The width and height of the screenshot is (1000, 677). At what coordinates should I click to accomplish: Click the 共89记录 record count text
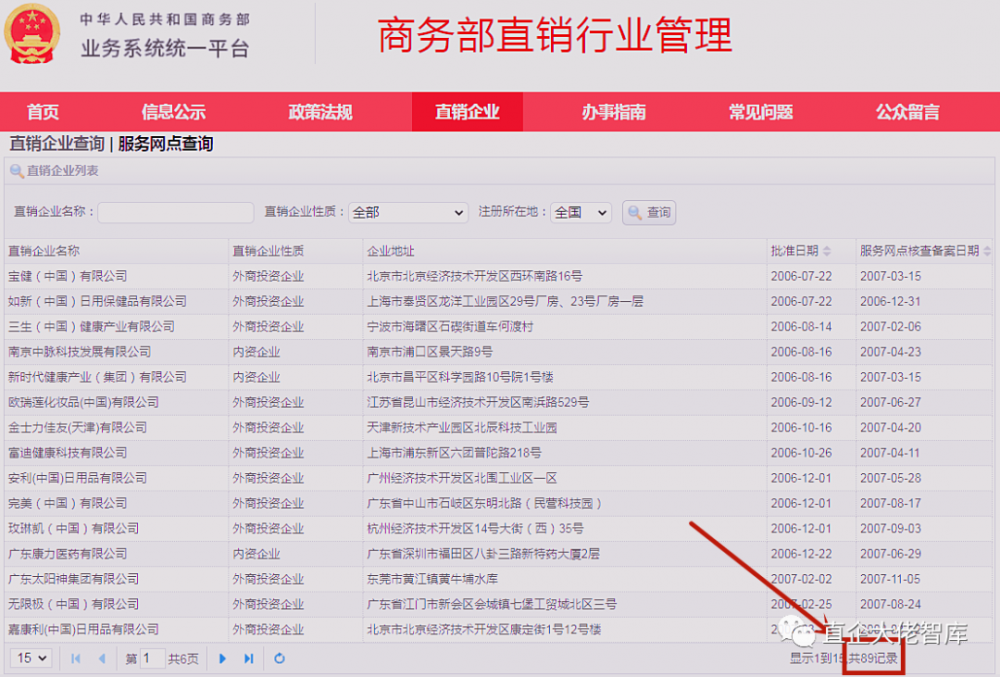872,659
